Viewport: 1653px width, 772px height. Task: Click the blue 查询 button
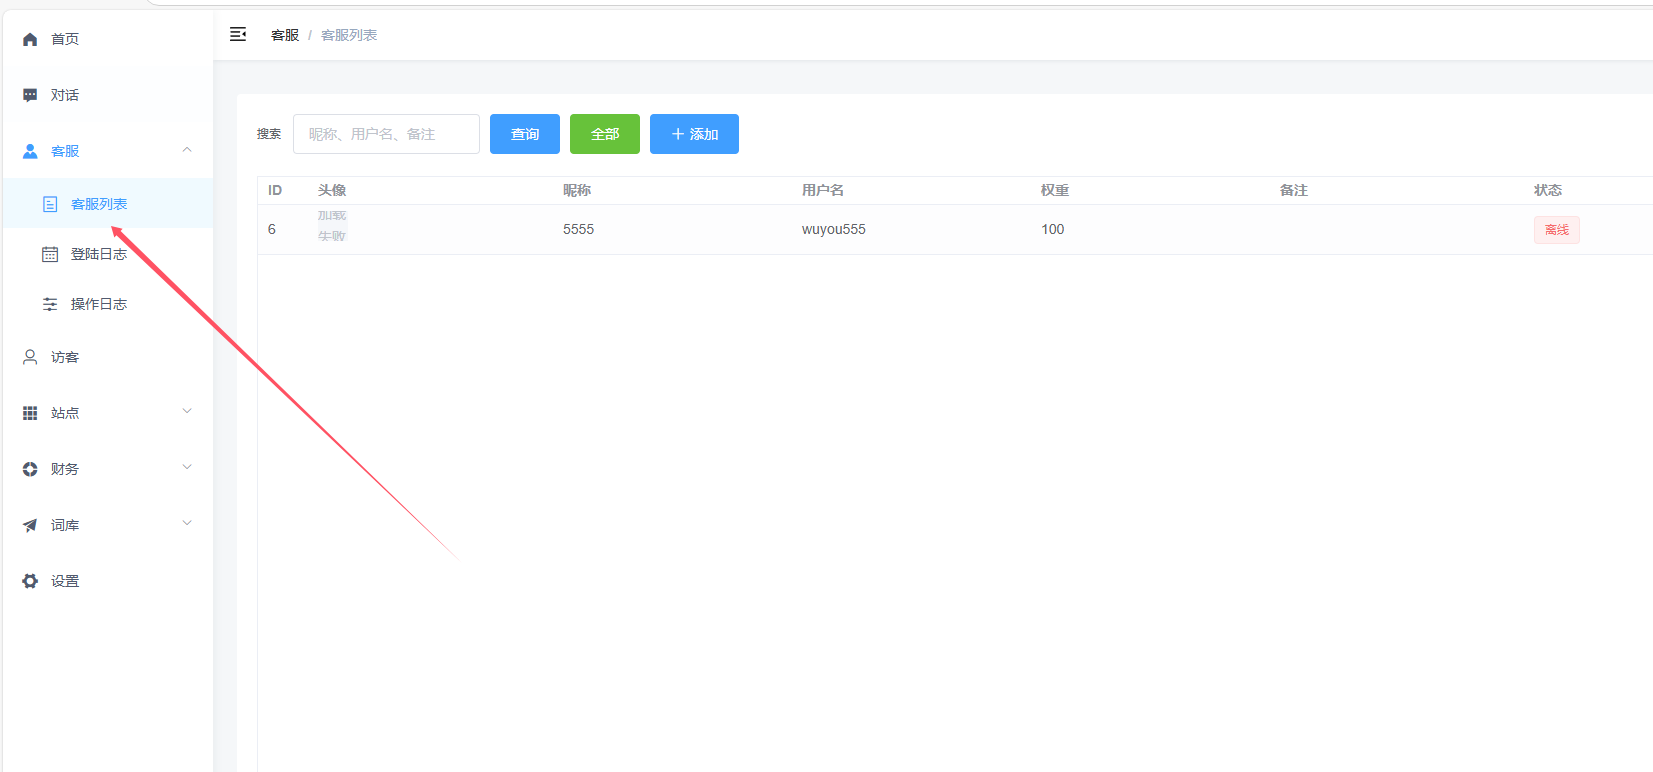525,134
